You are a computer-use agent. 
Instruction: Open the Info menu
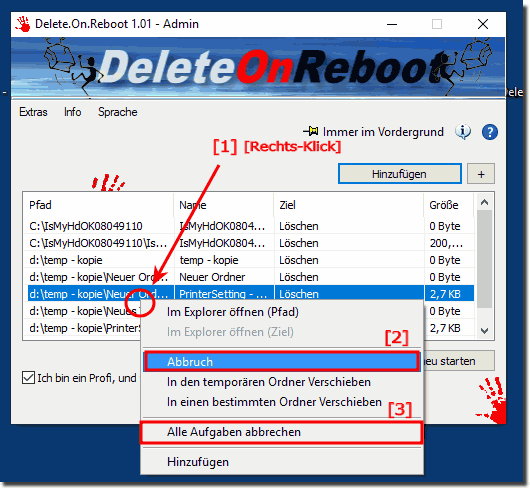(73, 112)
